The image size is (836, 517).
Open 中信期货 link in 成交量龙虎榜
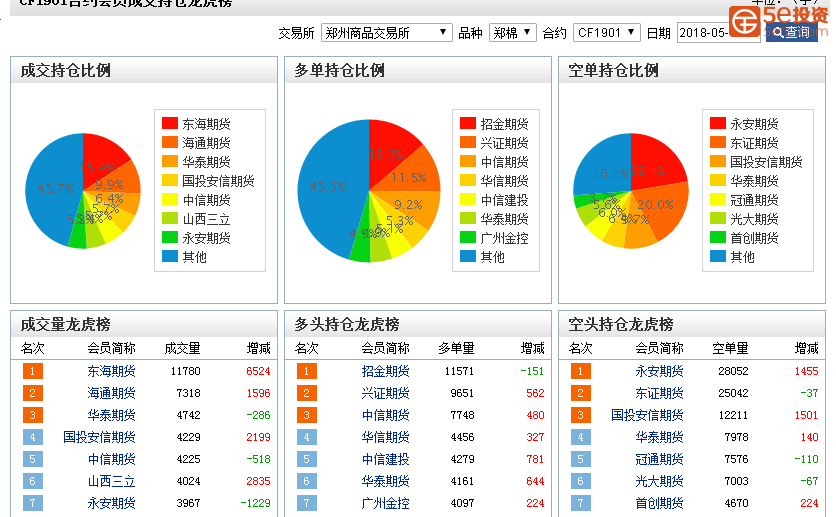(111, 459)
